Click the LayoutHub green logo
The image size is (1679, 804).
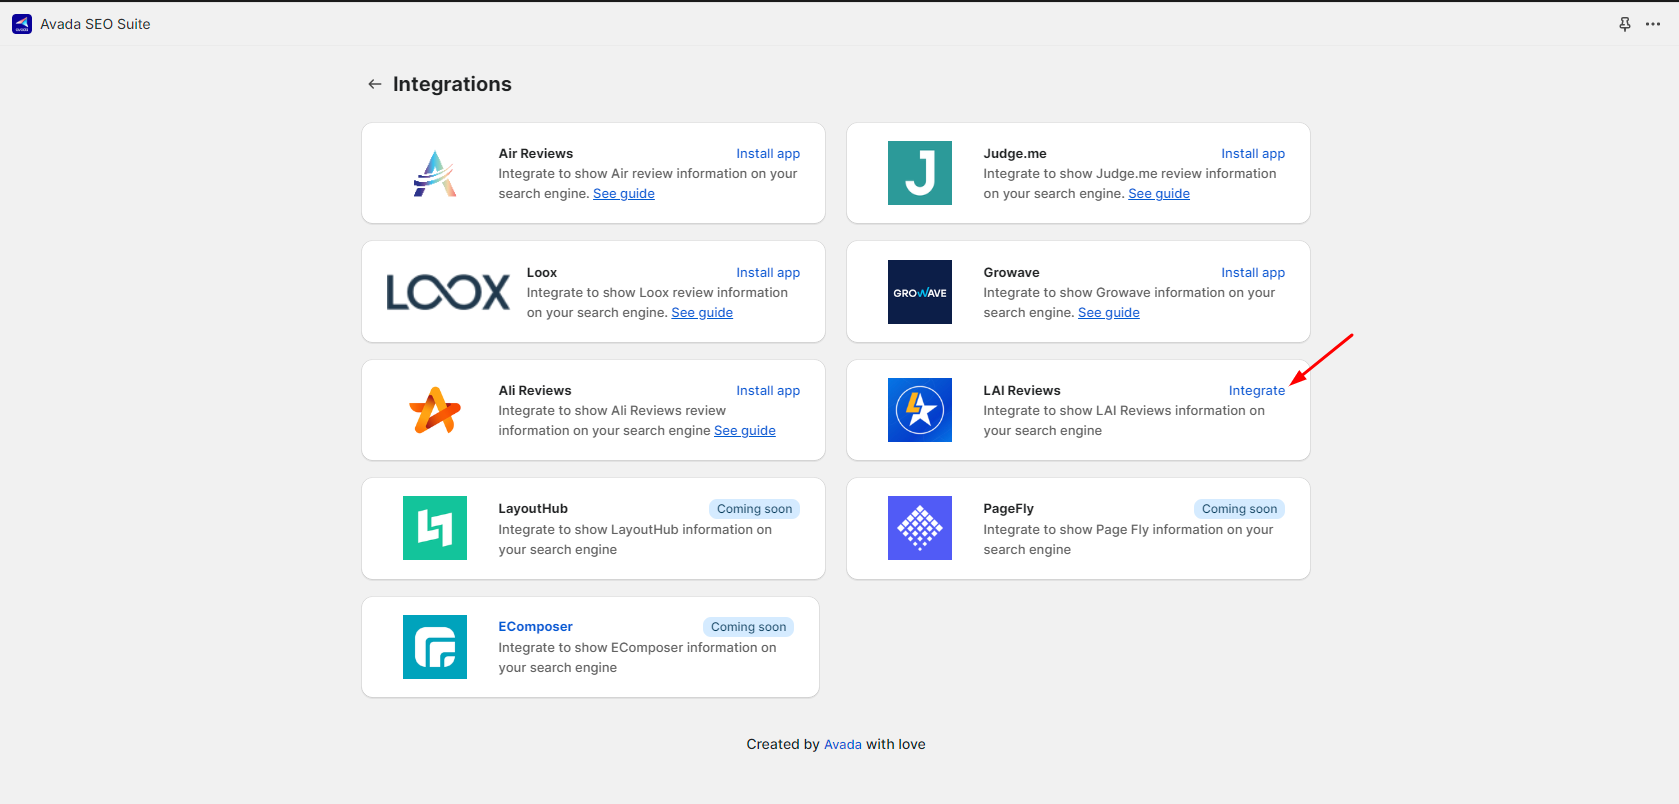pos(435,528)
